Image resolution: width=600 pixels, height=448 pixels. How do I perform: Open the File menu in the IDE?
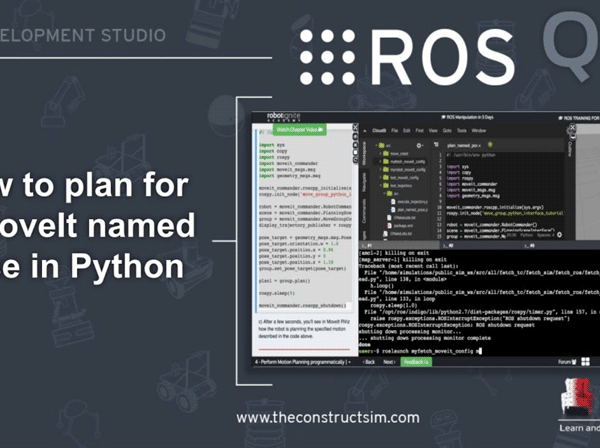click(395, 131)
